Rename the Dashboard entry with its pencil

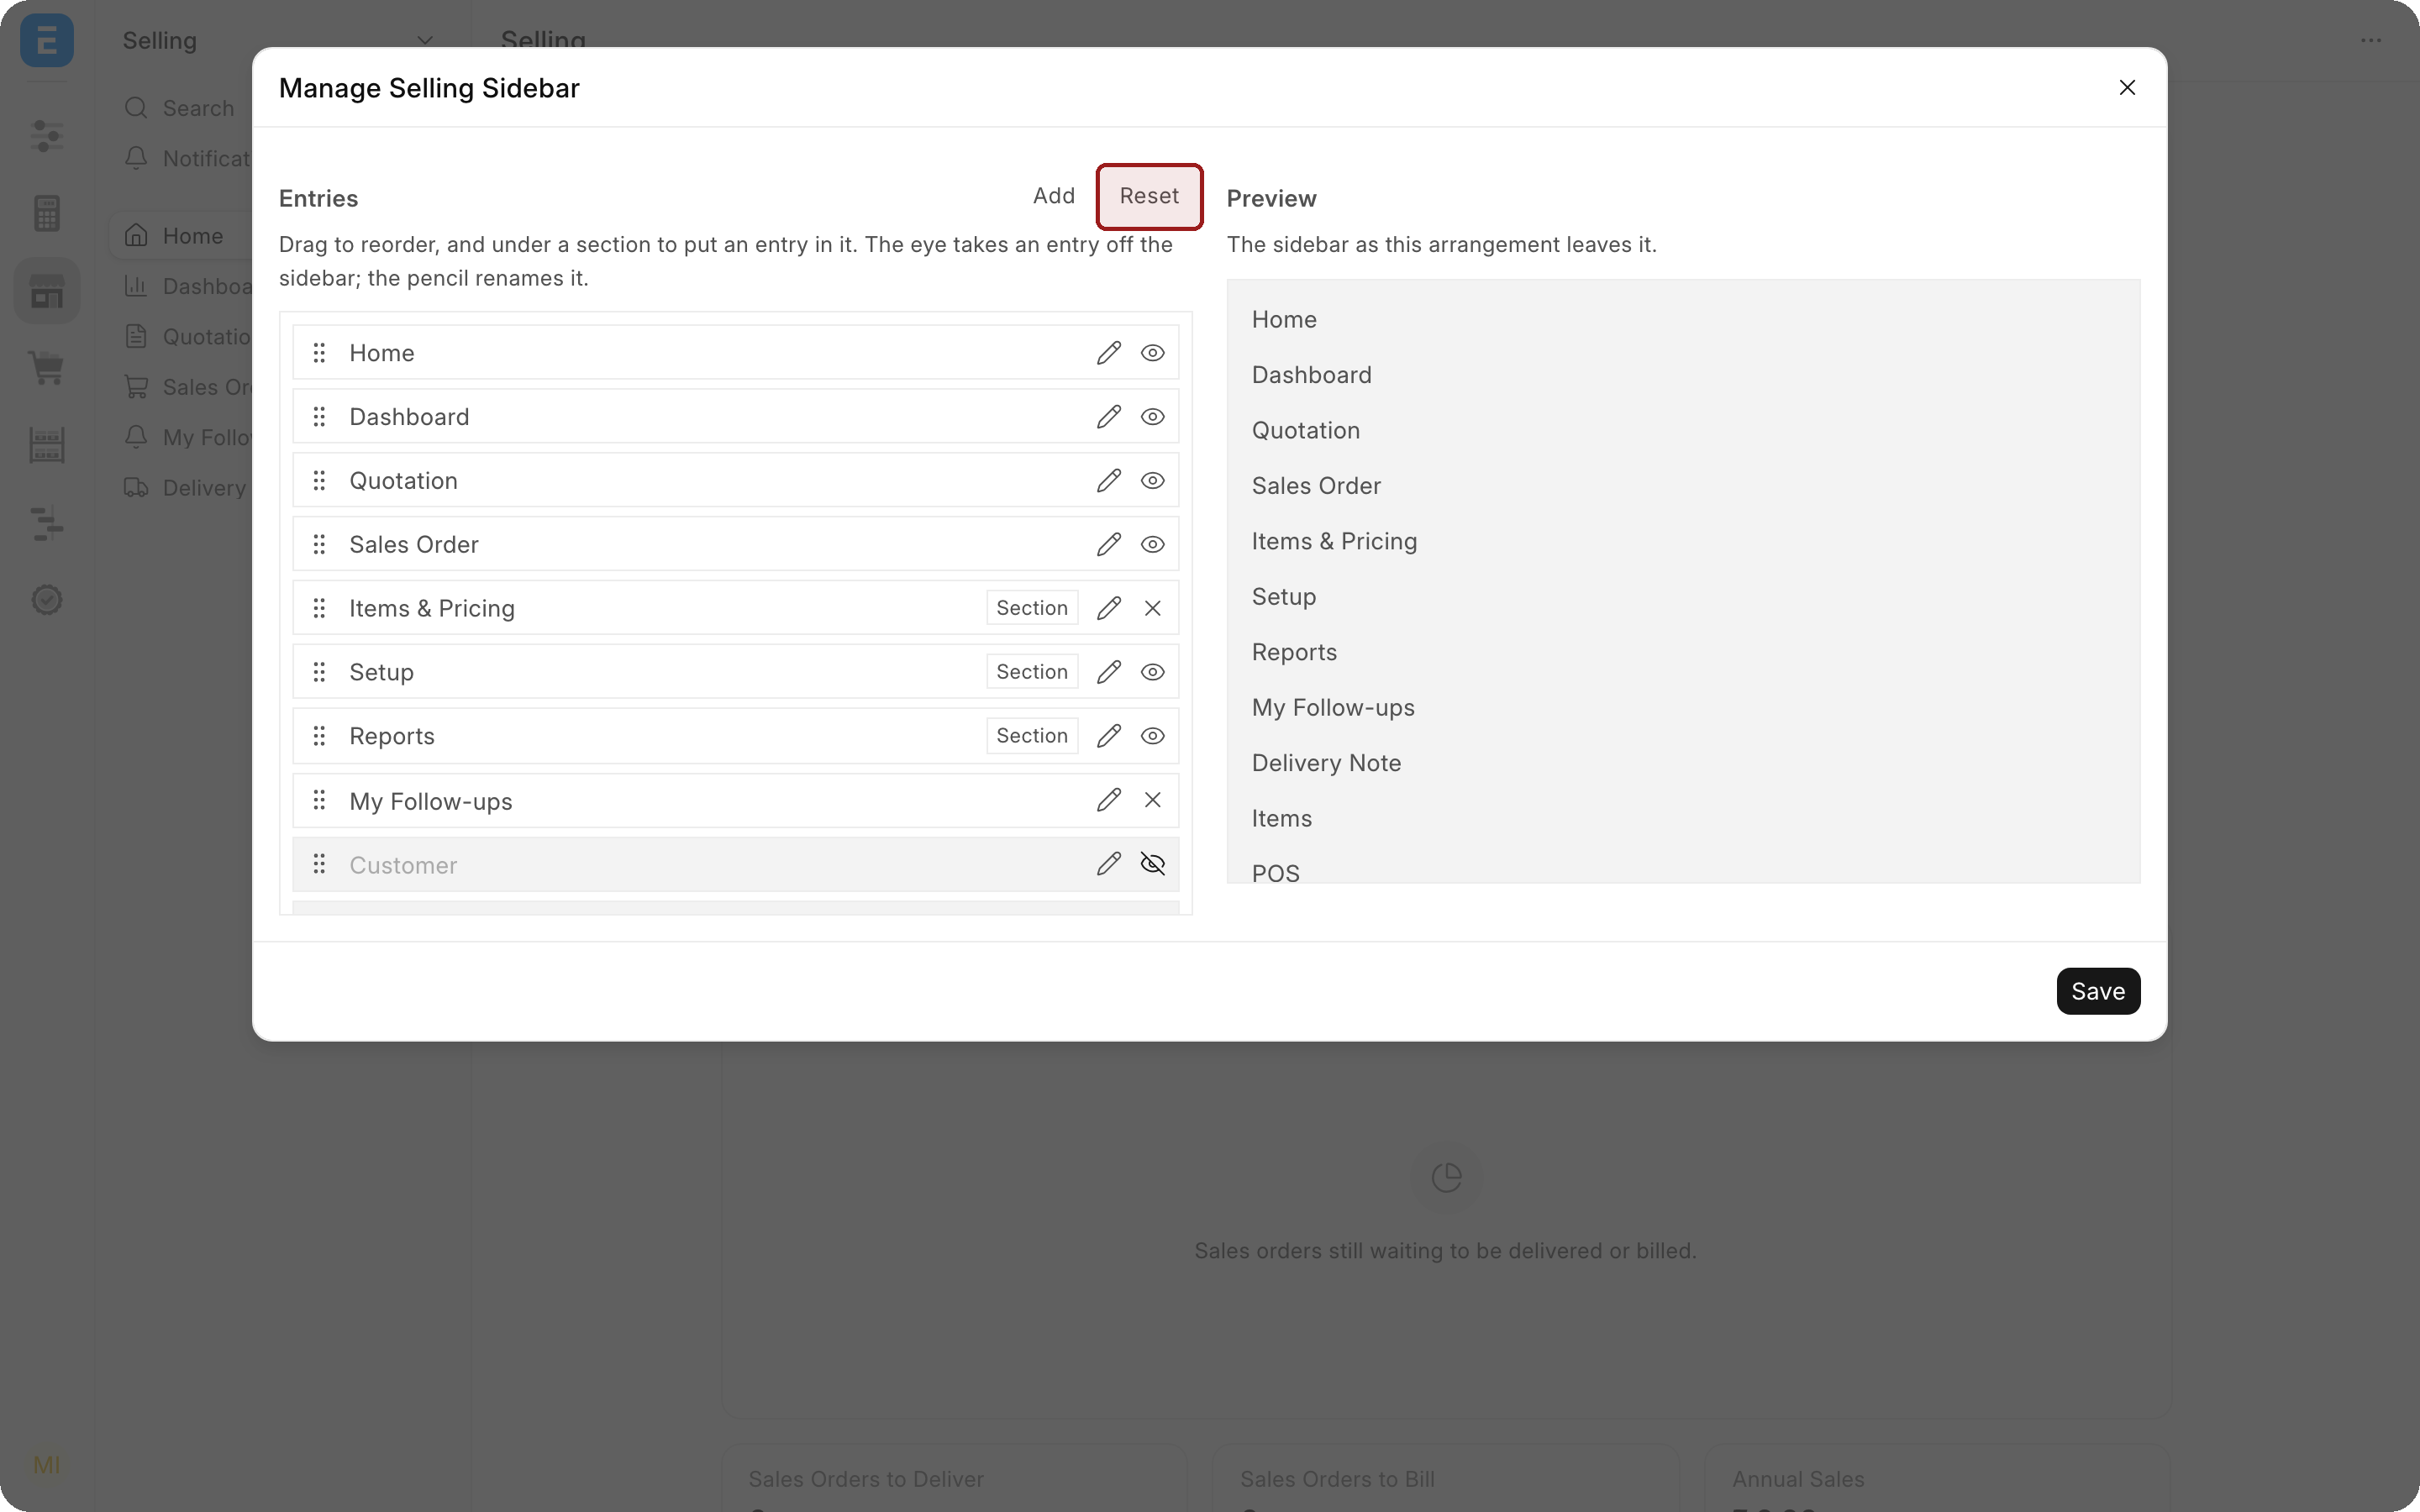1108,417
